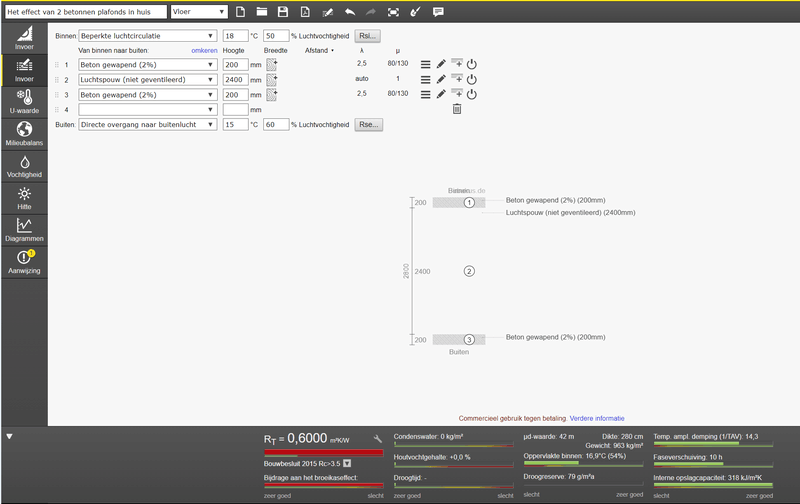Collapse the bottom results panel triangle
800x504 pixels.
coord(9,437)
